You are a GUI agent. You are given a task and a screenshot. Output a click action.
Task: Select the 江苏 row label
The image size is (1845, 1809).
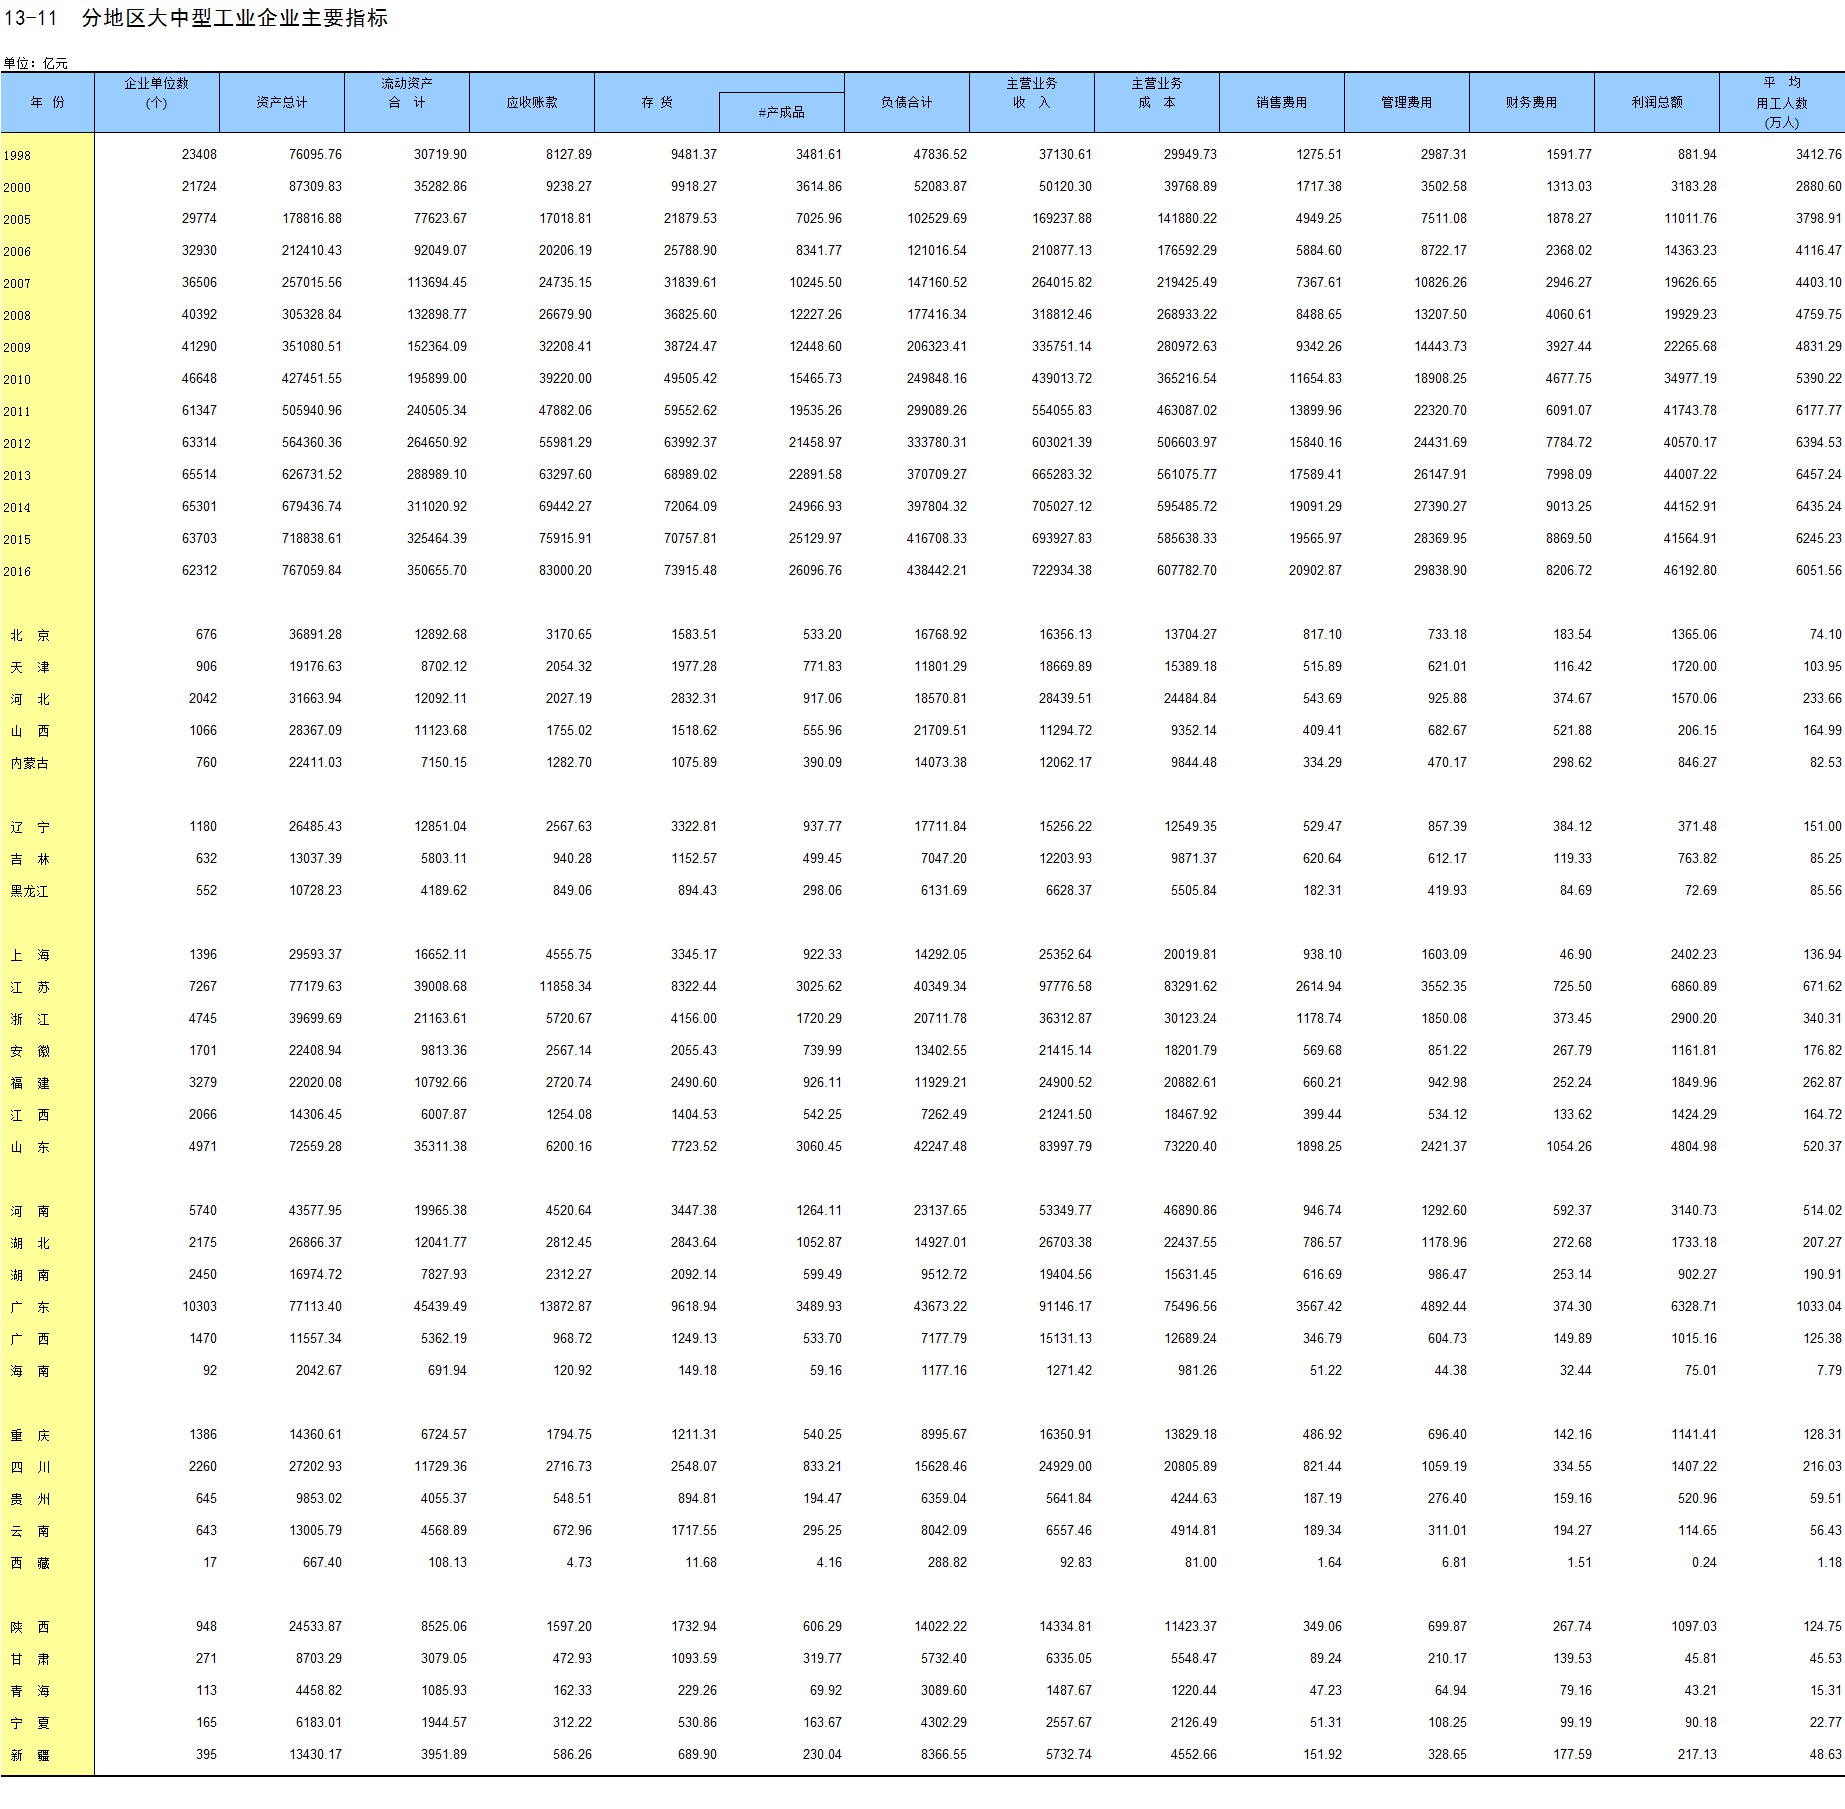coord(30,987)
